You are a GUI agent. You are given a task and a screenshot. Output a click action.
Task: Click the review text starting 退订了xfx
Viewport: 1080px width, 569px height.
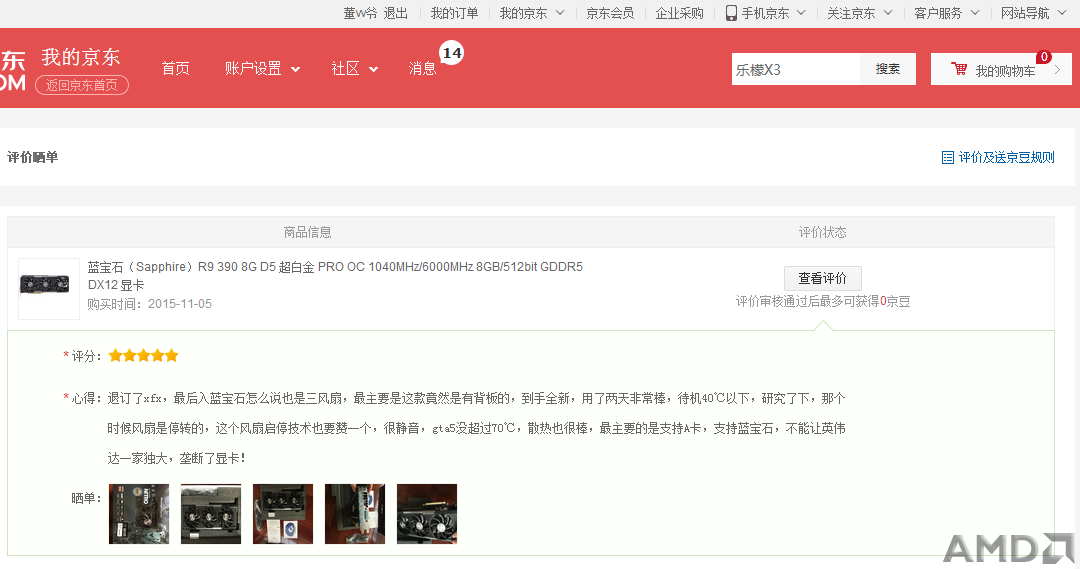click(476, 428)
